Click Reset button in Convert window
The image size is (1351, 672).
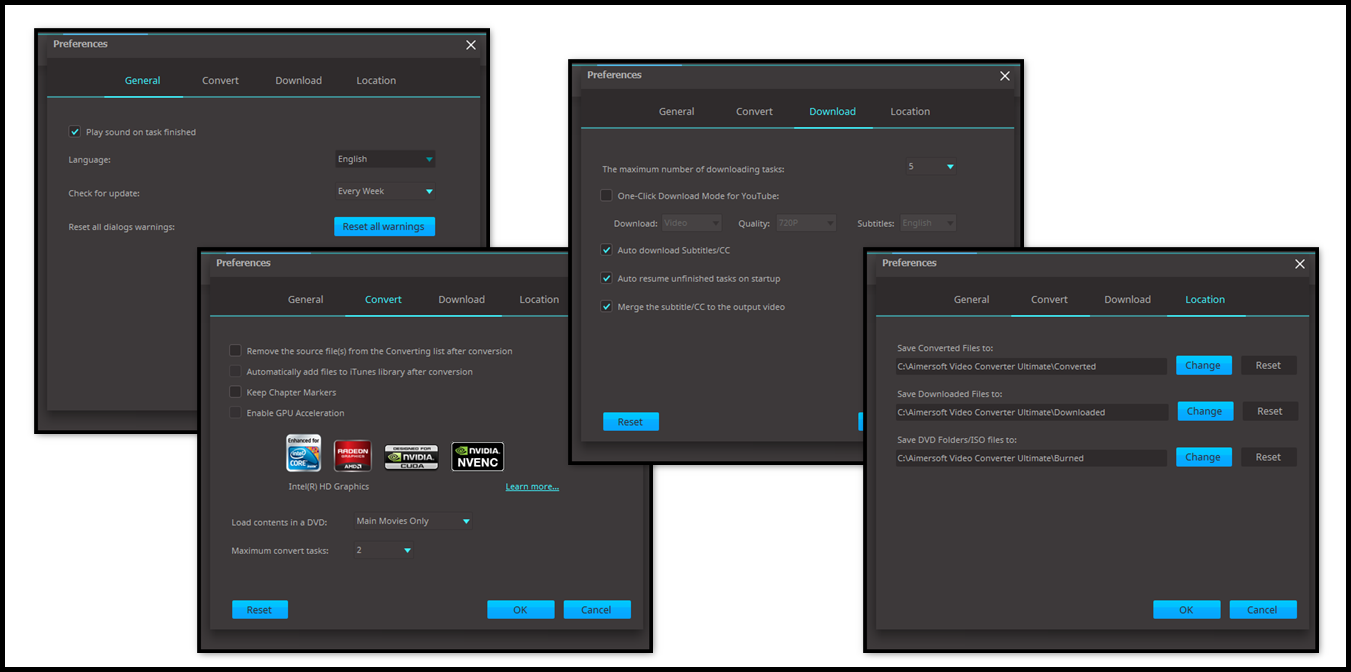(260, 610)
